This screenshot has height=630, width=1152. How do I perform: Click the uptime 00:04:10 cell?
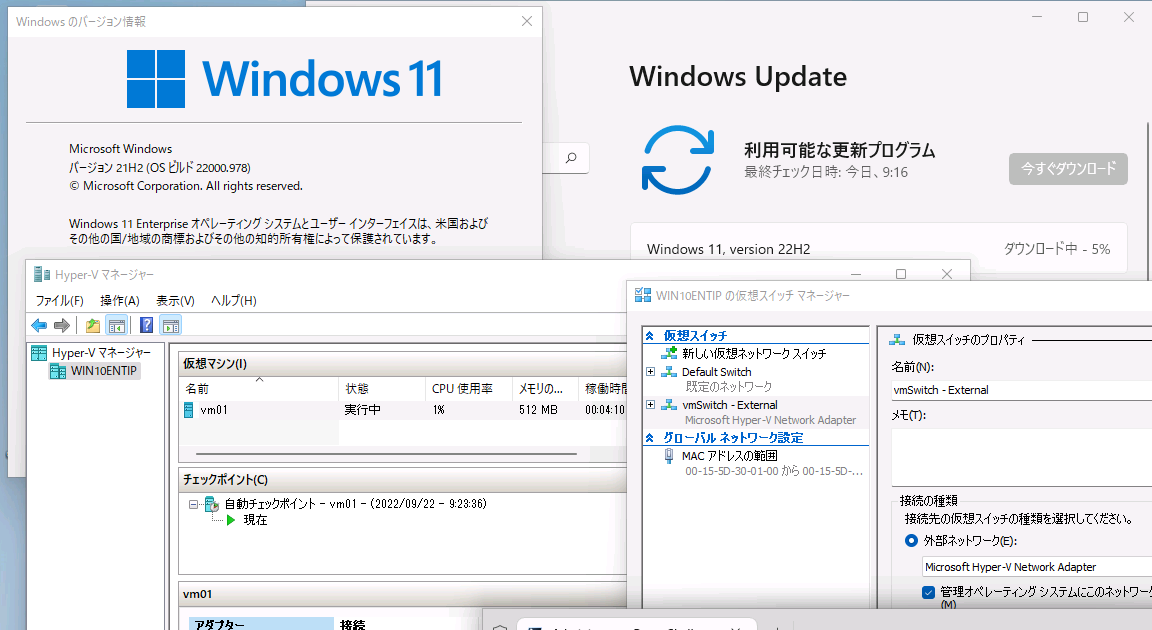pos(604,410)
